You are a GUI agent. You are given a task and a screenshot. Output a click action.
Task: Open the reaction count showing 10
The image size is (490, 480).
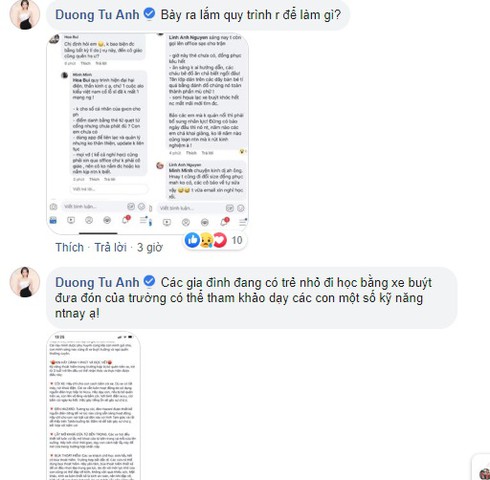pyautogui.click(x=237, y=240)
